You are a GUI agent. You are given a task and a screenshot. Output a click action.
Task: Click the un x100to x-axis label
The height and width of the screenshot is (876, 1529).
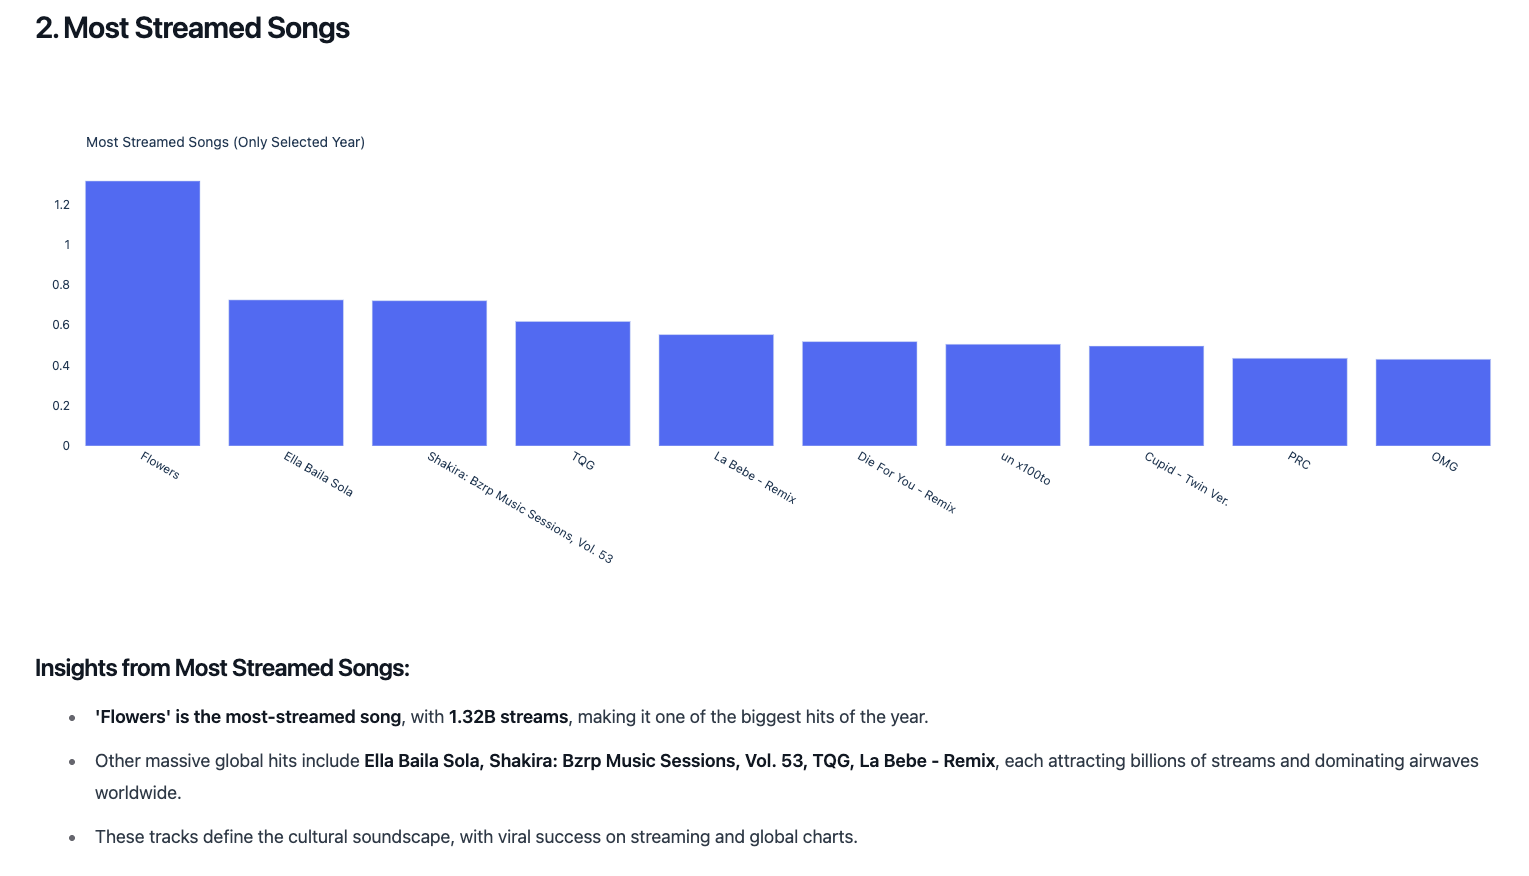(1026, 469)
